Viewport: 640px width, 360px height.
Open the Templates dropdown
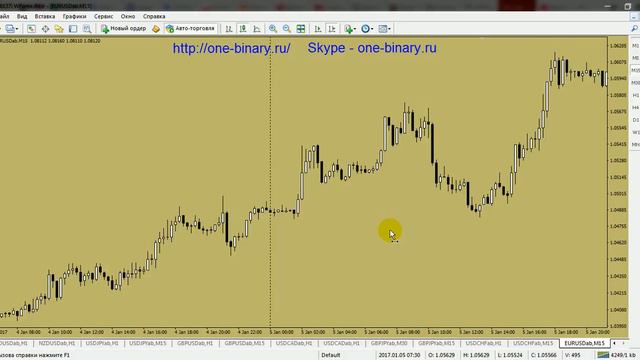point(384,29)
